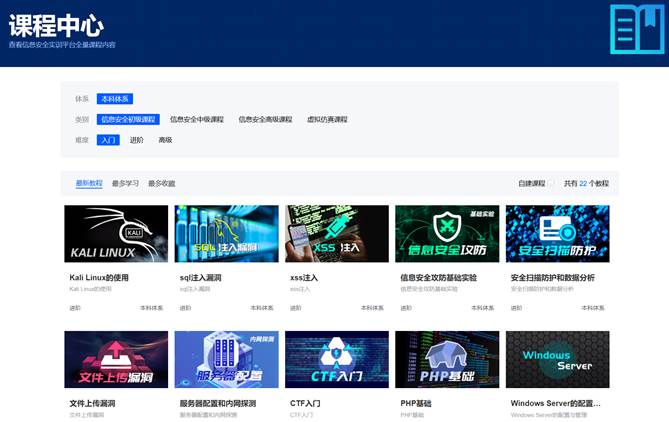Image resolution: width=669 pixels, height=422 pixels.
Task: Open the 服务器配置 course image
Action: coord(226,359)
